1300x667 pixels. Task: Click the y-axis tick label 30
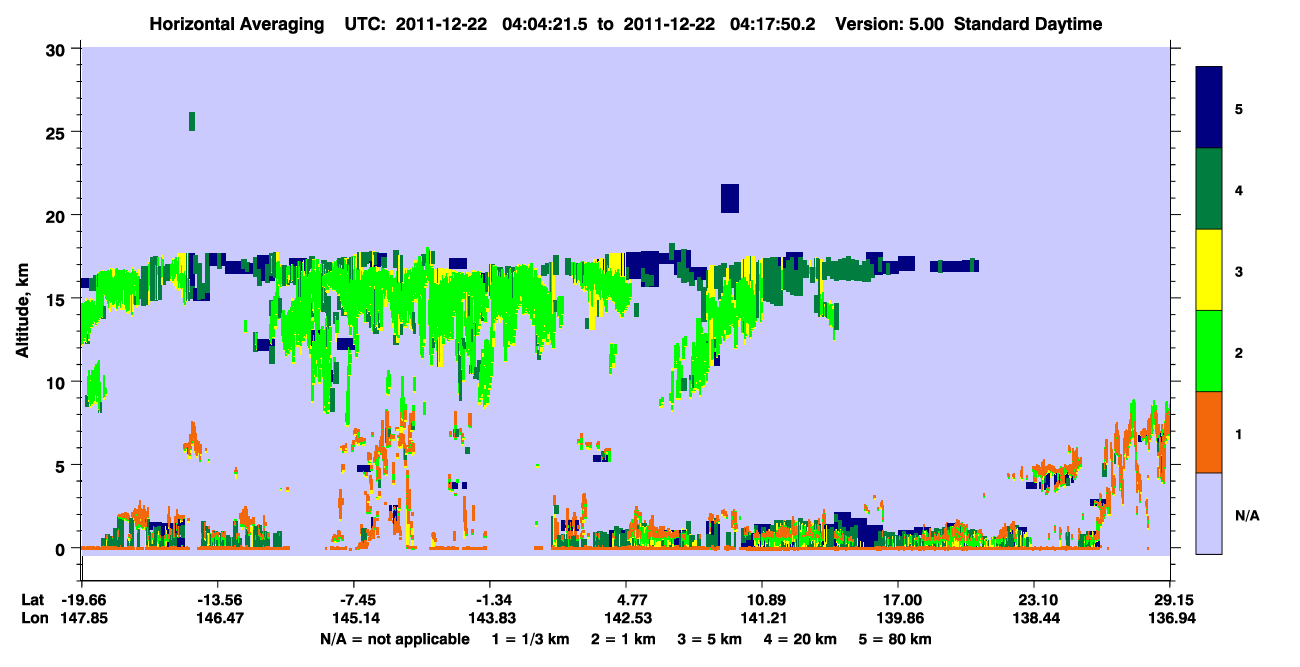tap(57, 49)
